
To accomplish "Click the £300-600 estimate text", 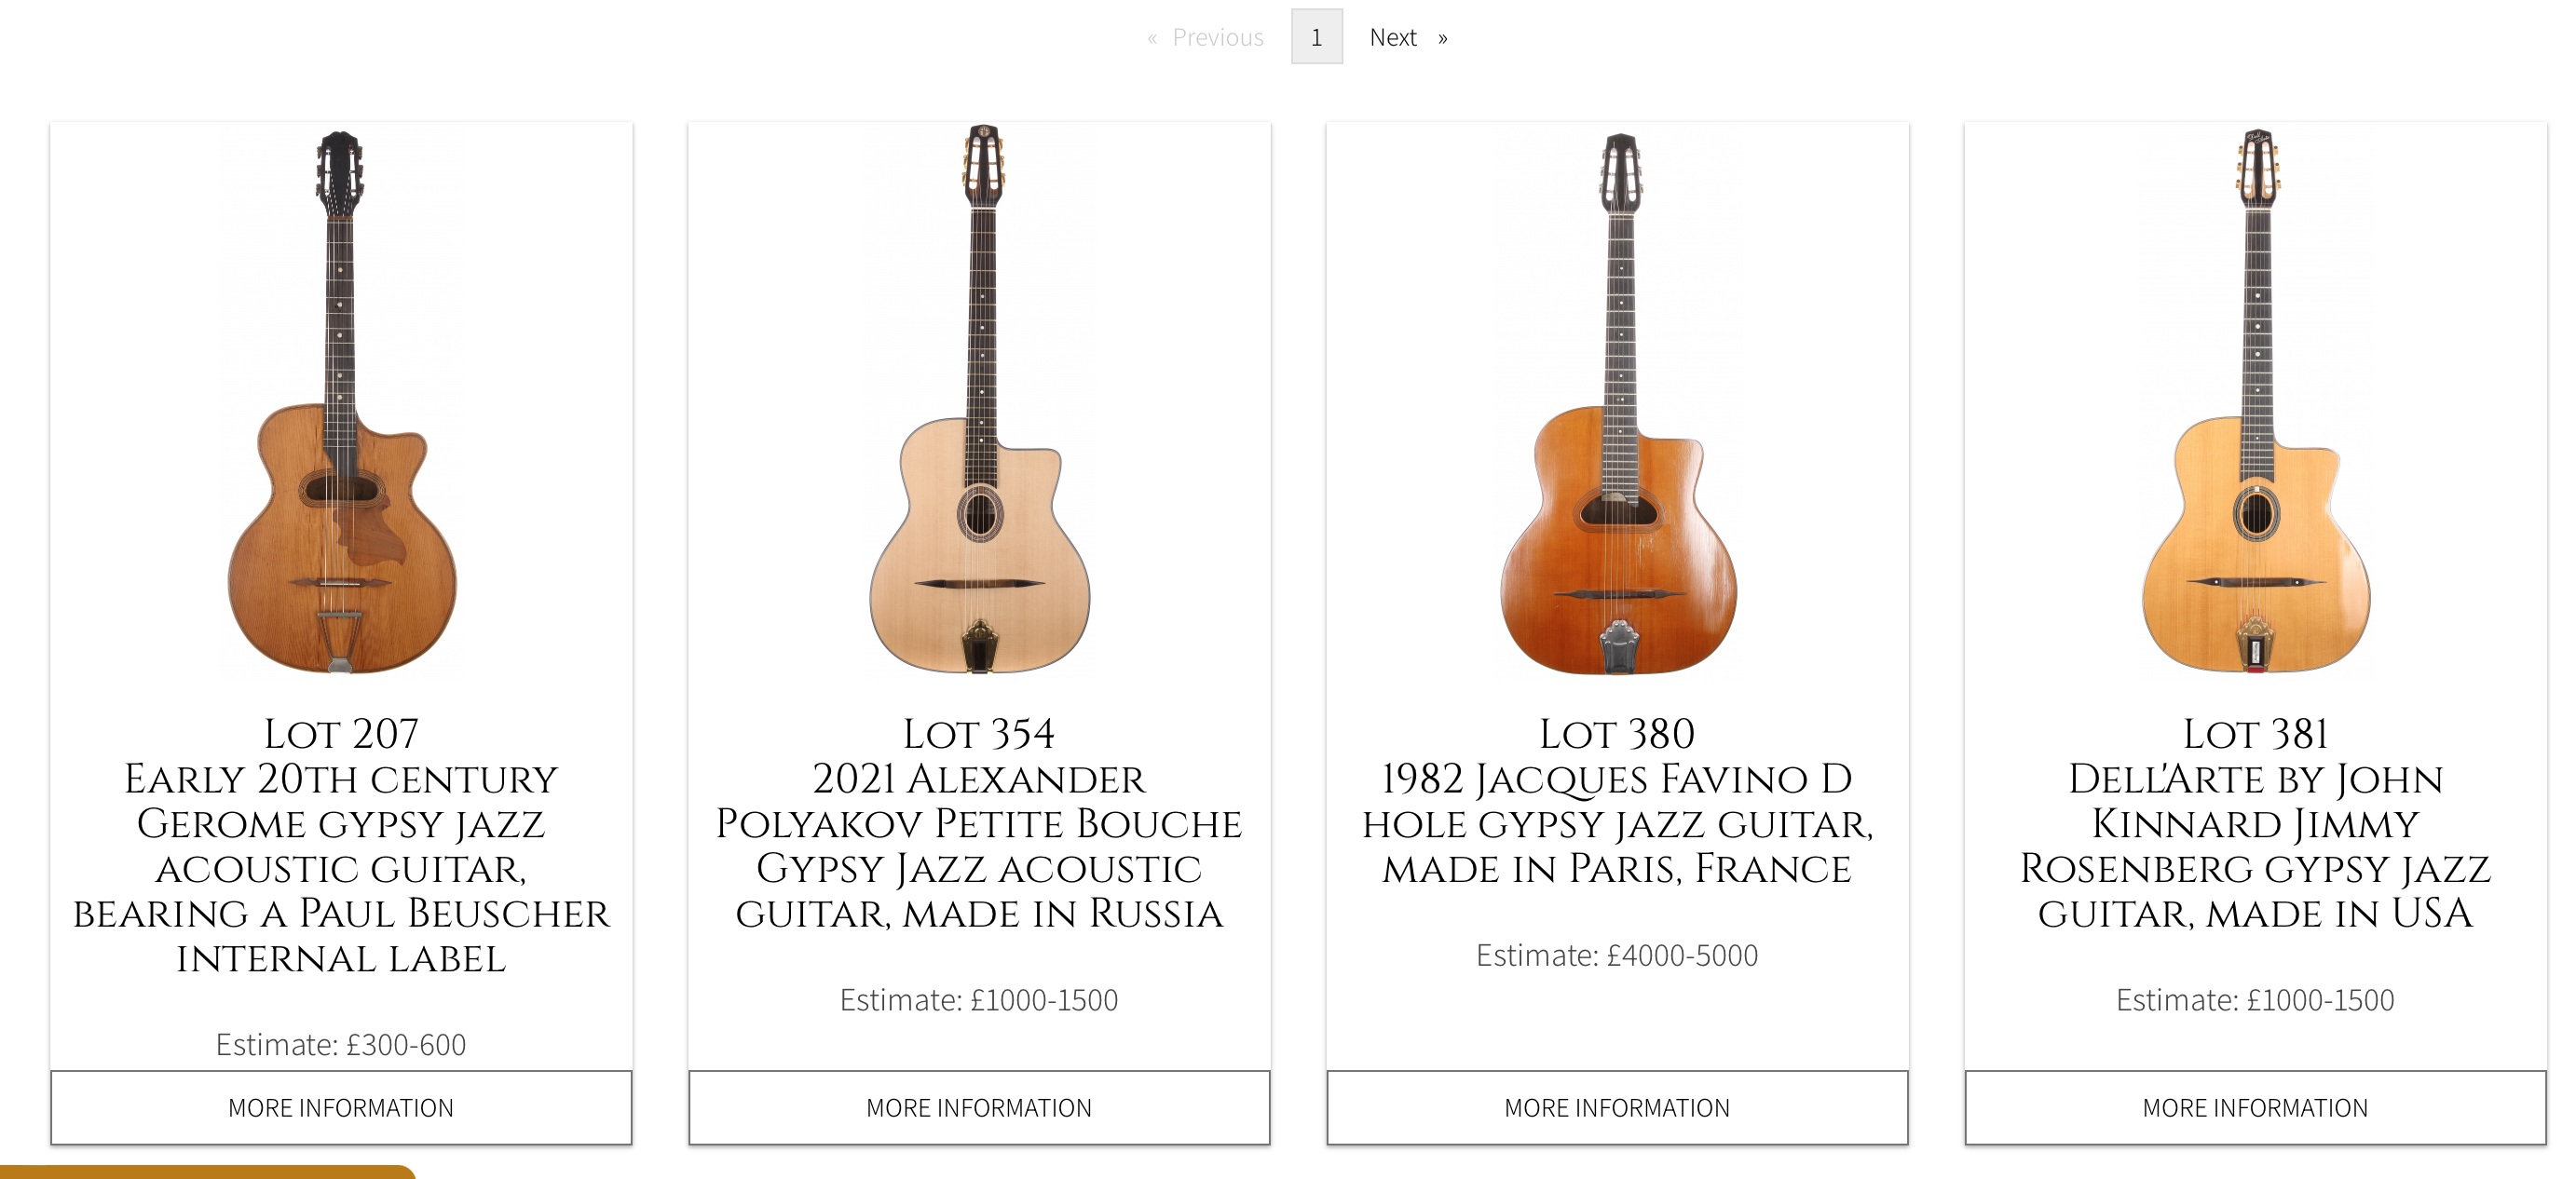I will point(341,1044).
